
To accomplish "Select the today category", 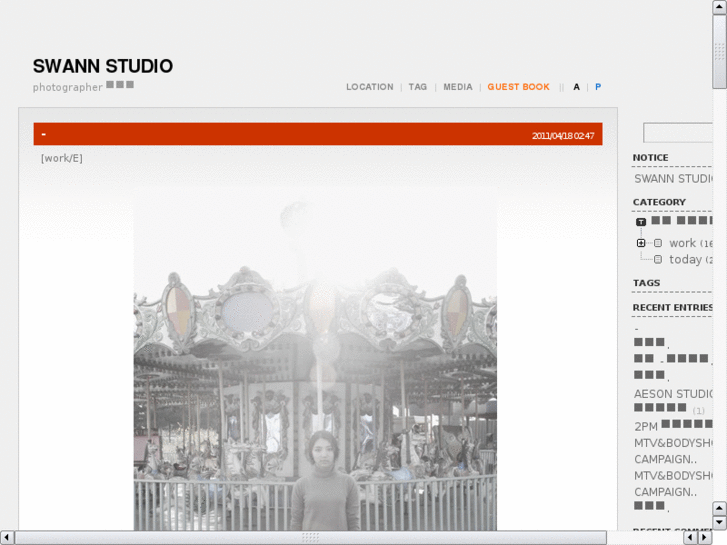I will point(691,260).
